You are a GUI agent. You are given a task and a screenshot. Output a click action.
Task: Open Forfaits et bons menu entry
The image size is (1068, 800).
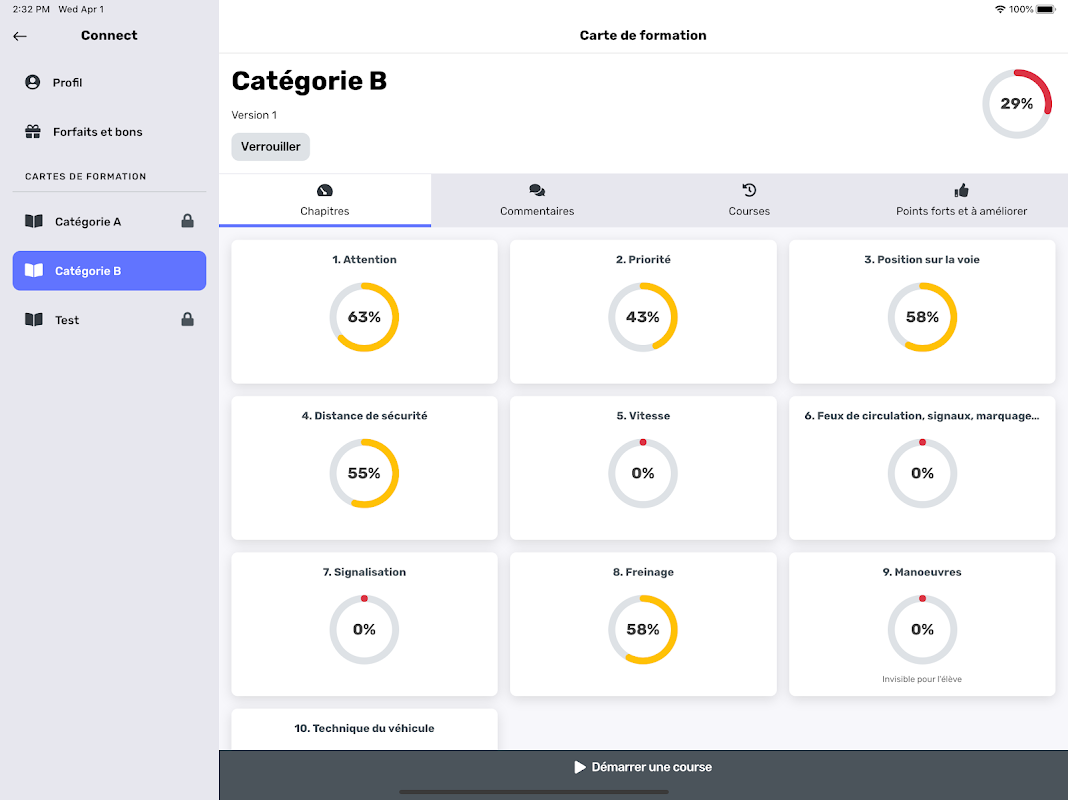coord(109,131)
